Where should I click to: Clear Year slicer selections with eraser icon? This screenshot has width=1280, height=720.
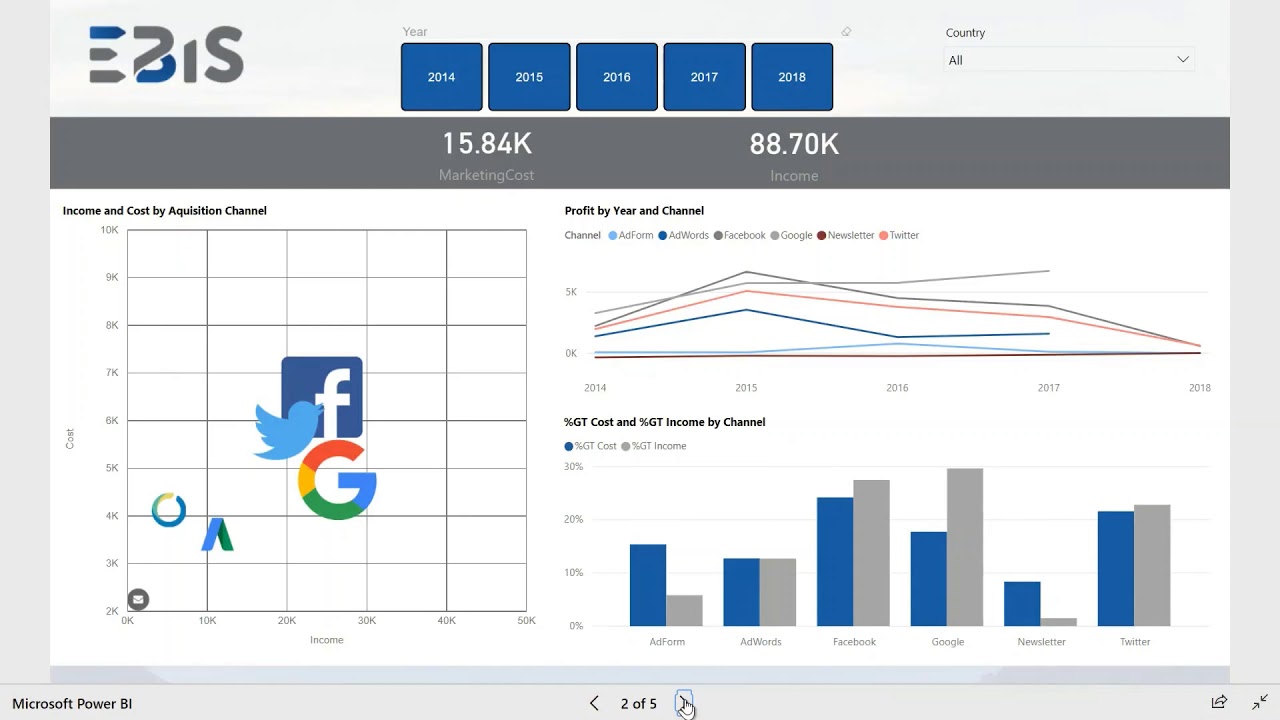pos(846,32)
